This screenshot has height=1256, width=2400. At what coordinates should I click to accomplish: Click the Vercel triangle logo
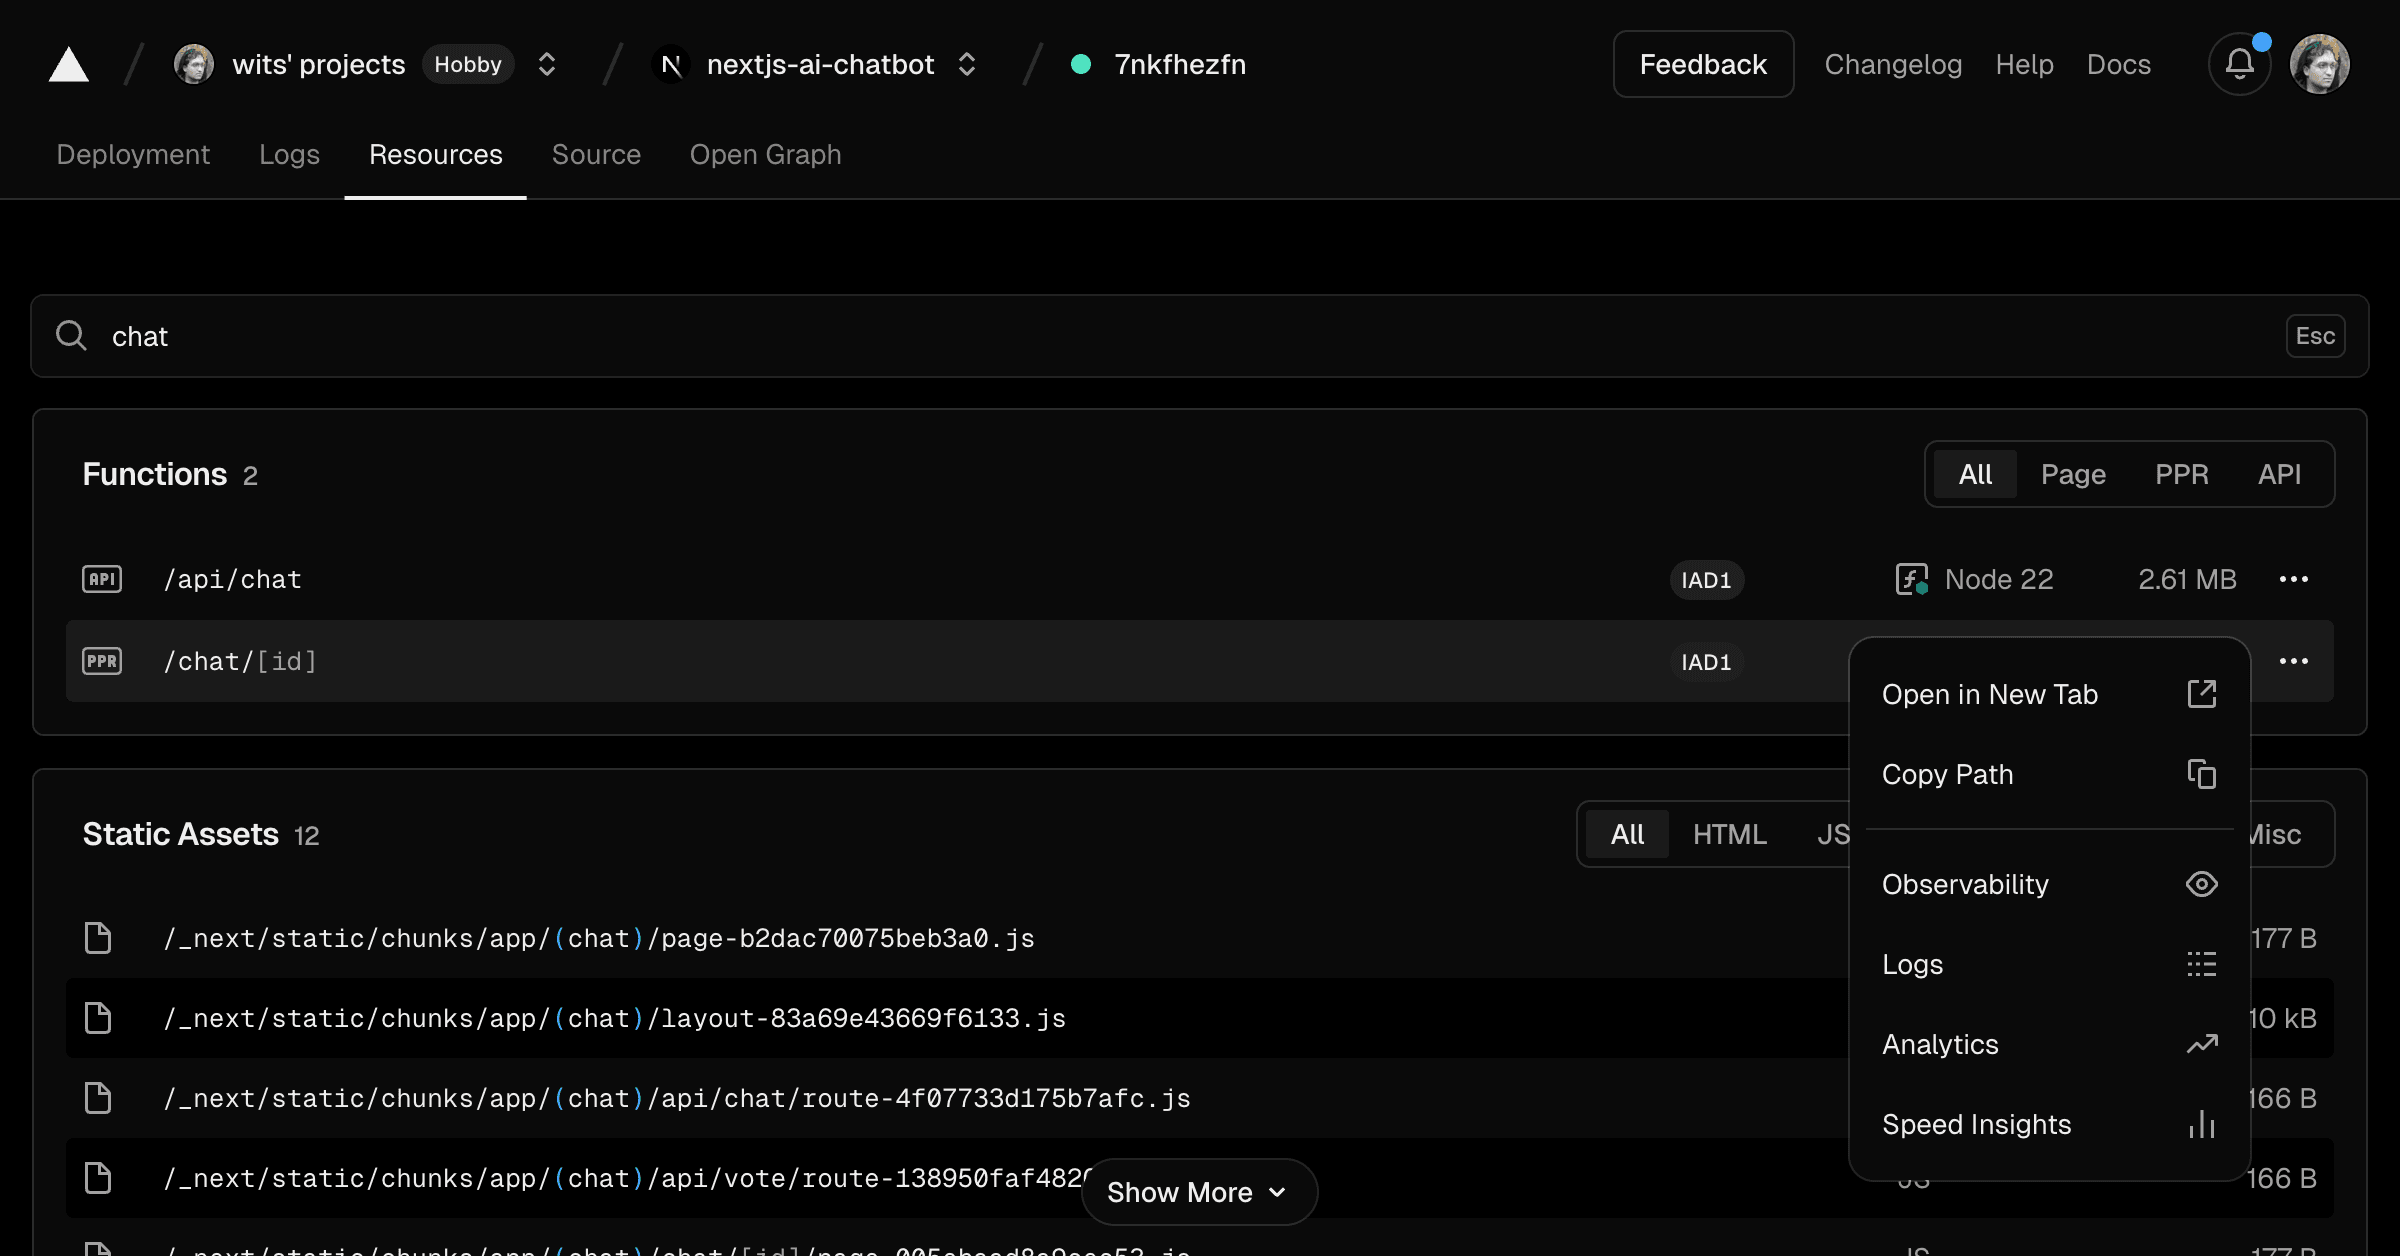click(67, 64)
